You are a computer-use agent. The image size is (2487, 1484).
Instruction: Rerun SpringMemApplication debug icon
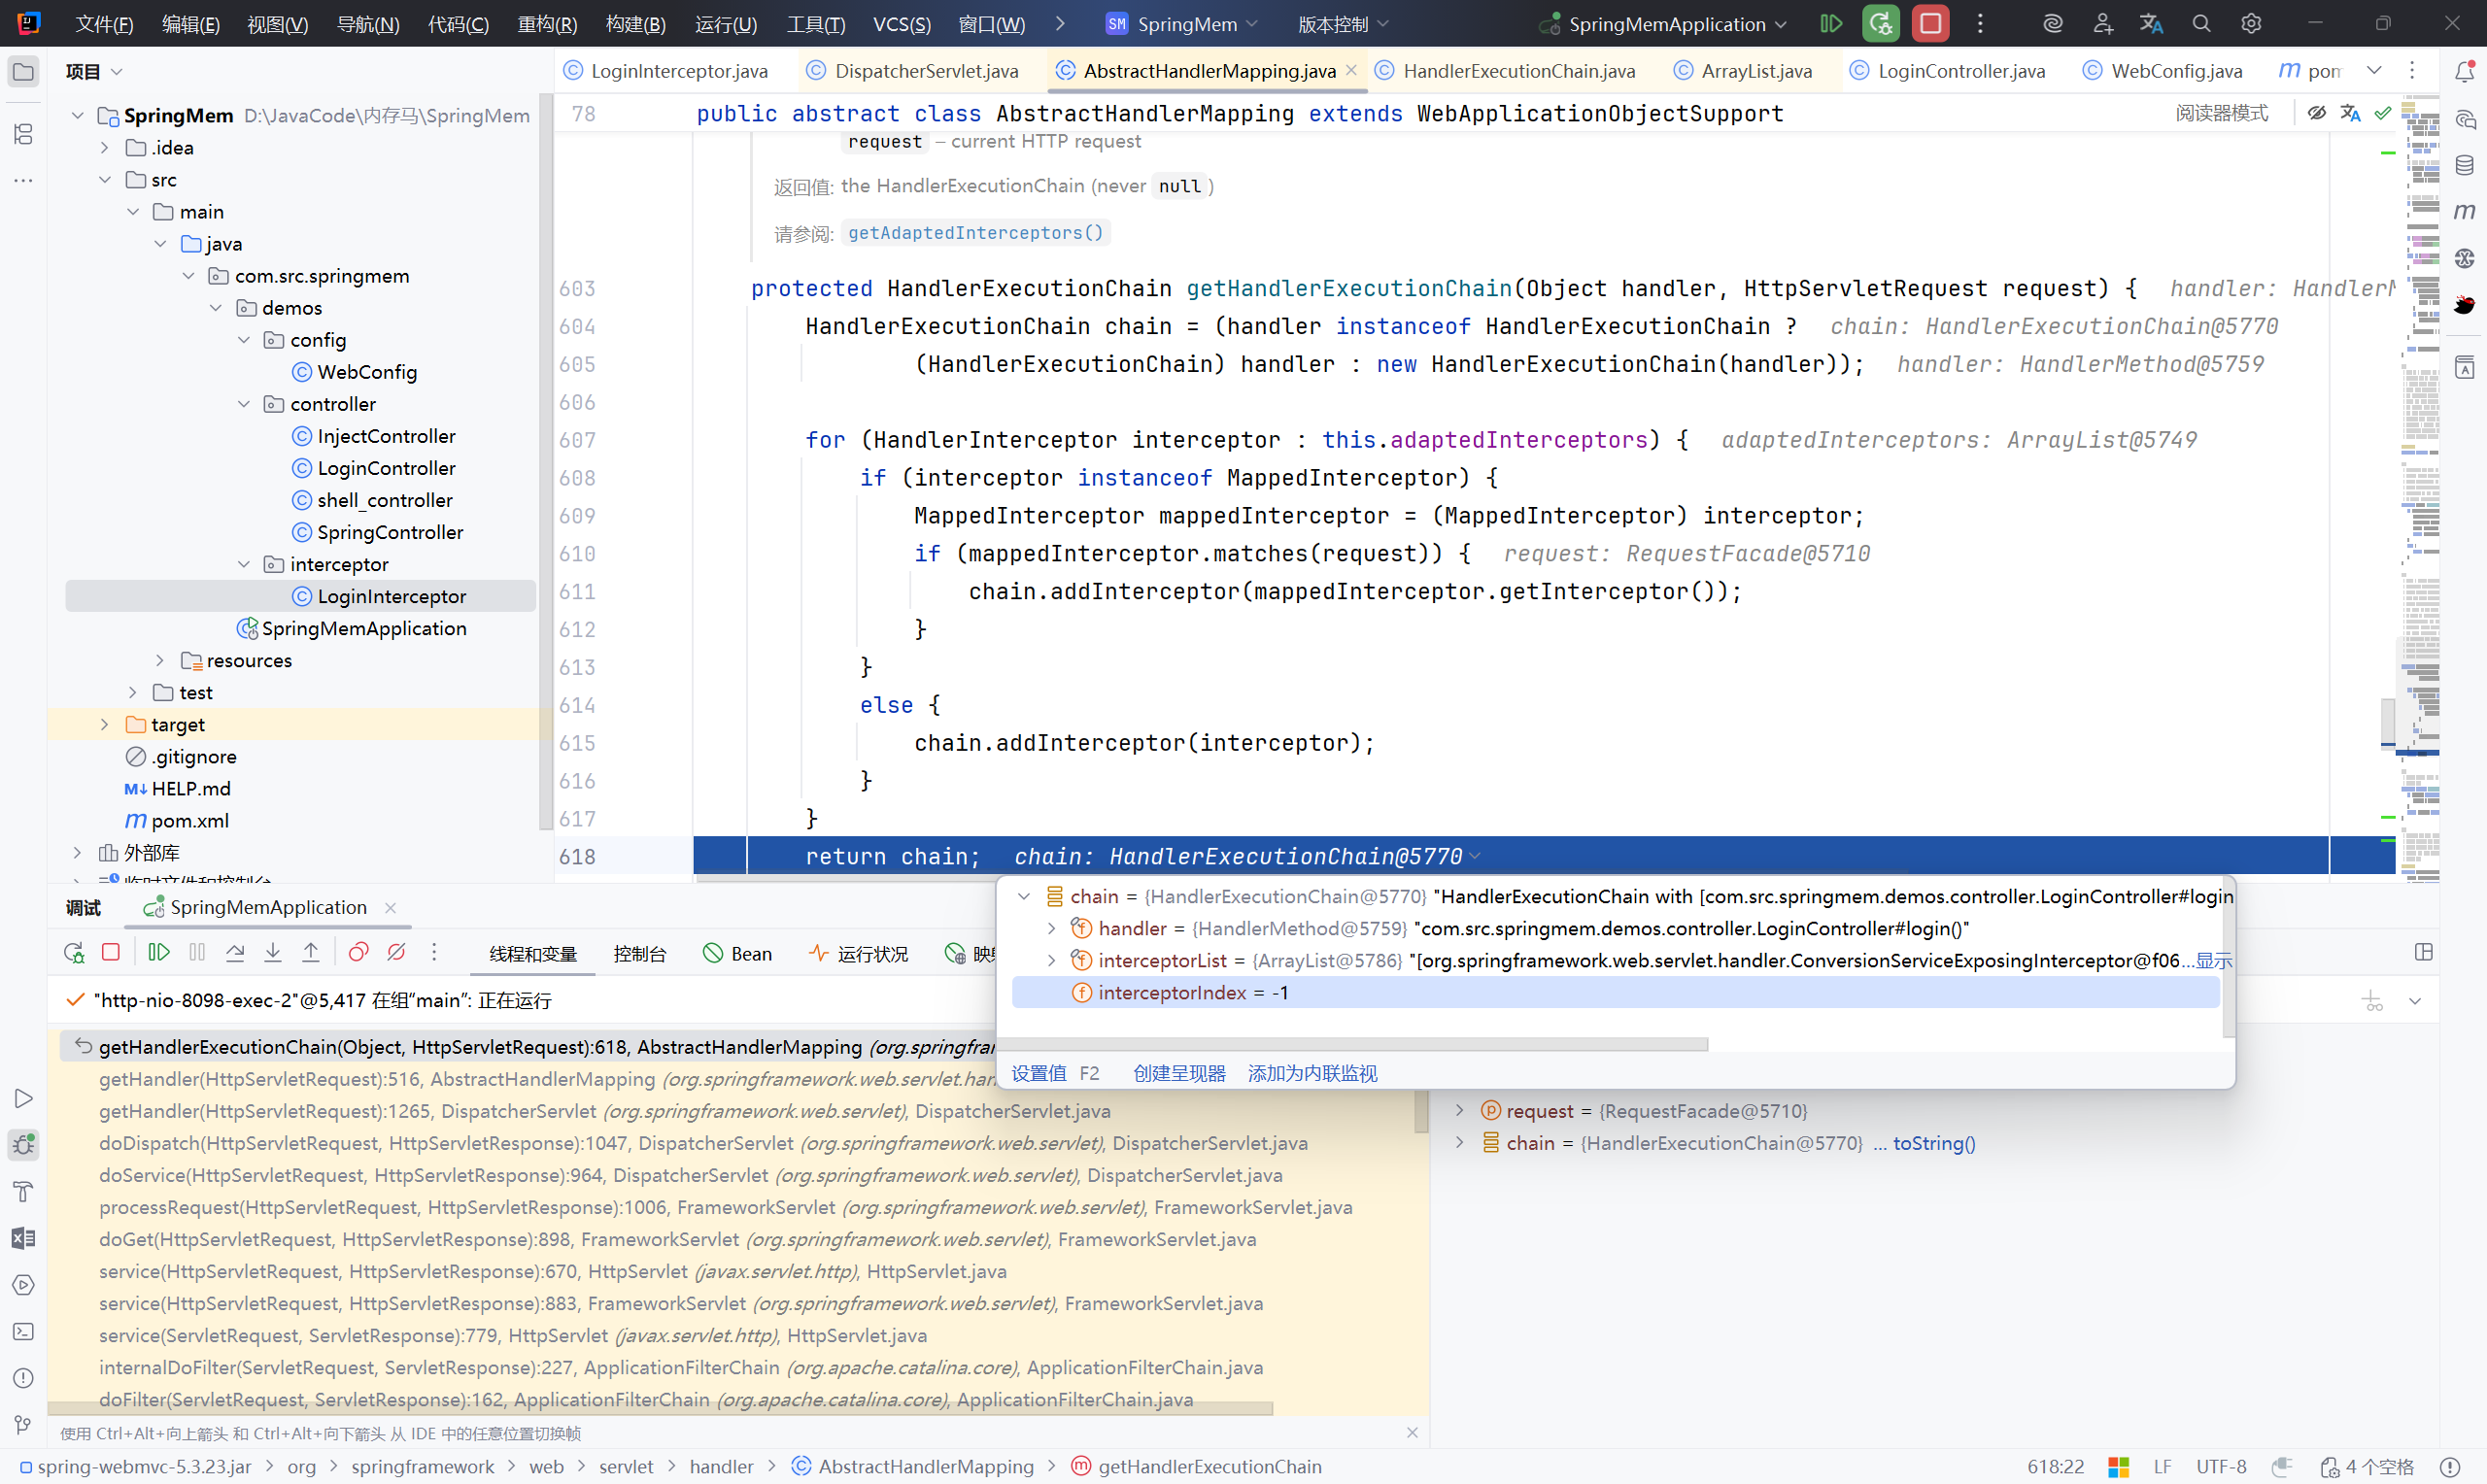pyautogui.click(x=73, y=952)
